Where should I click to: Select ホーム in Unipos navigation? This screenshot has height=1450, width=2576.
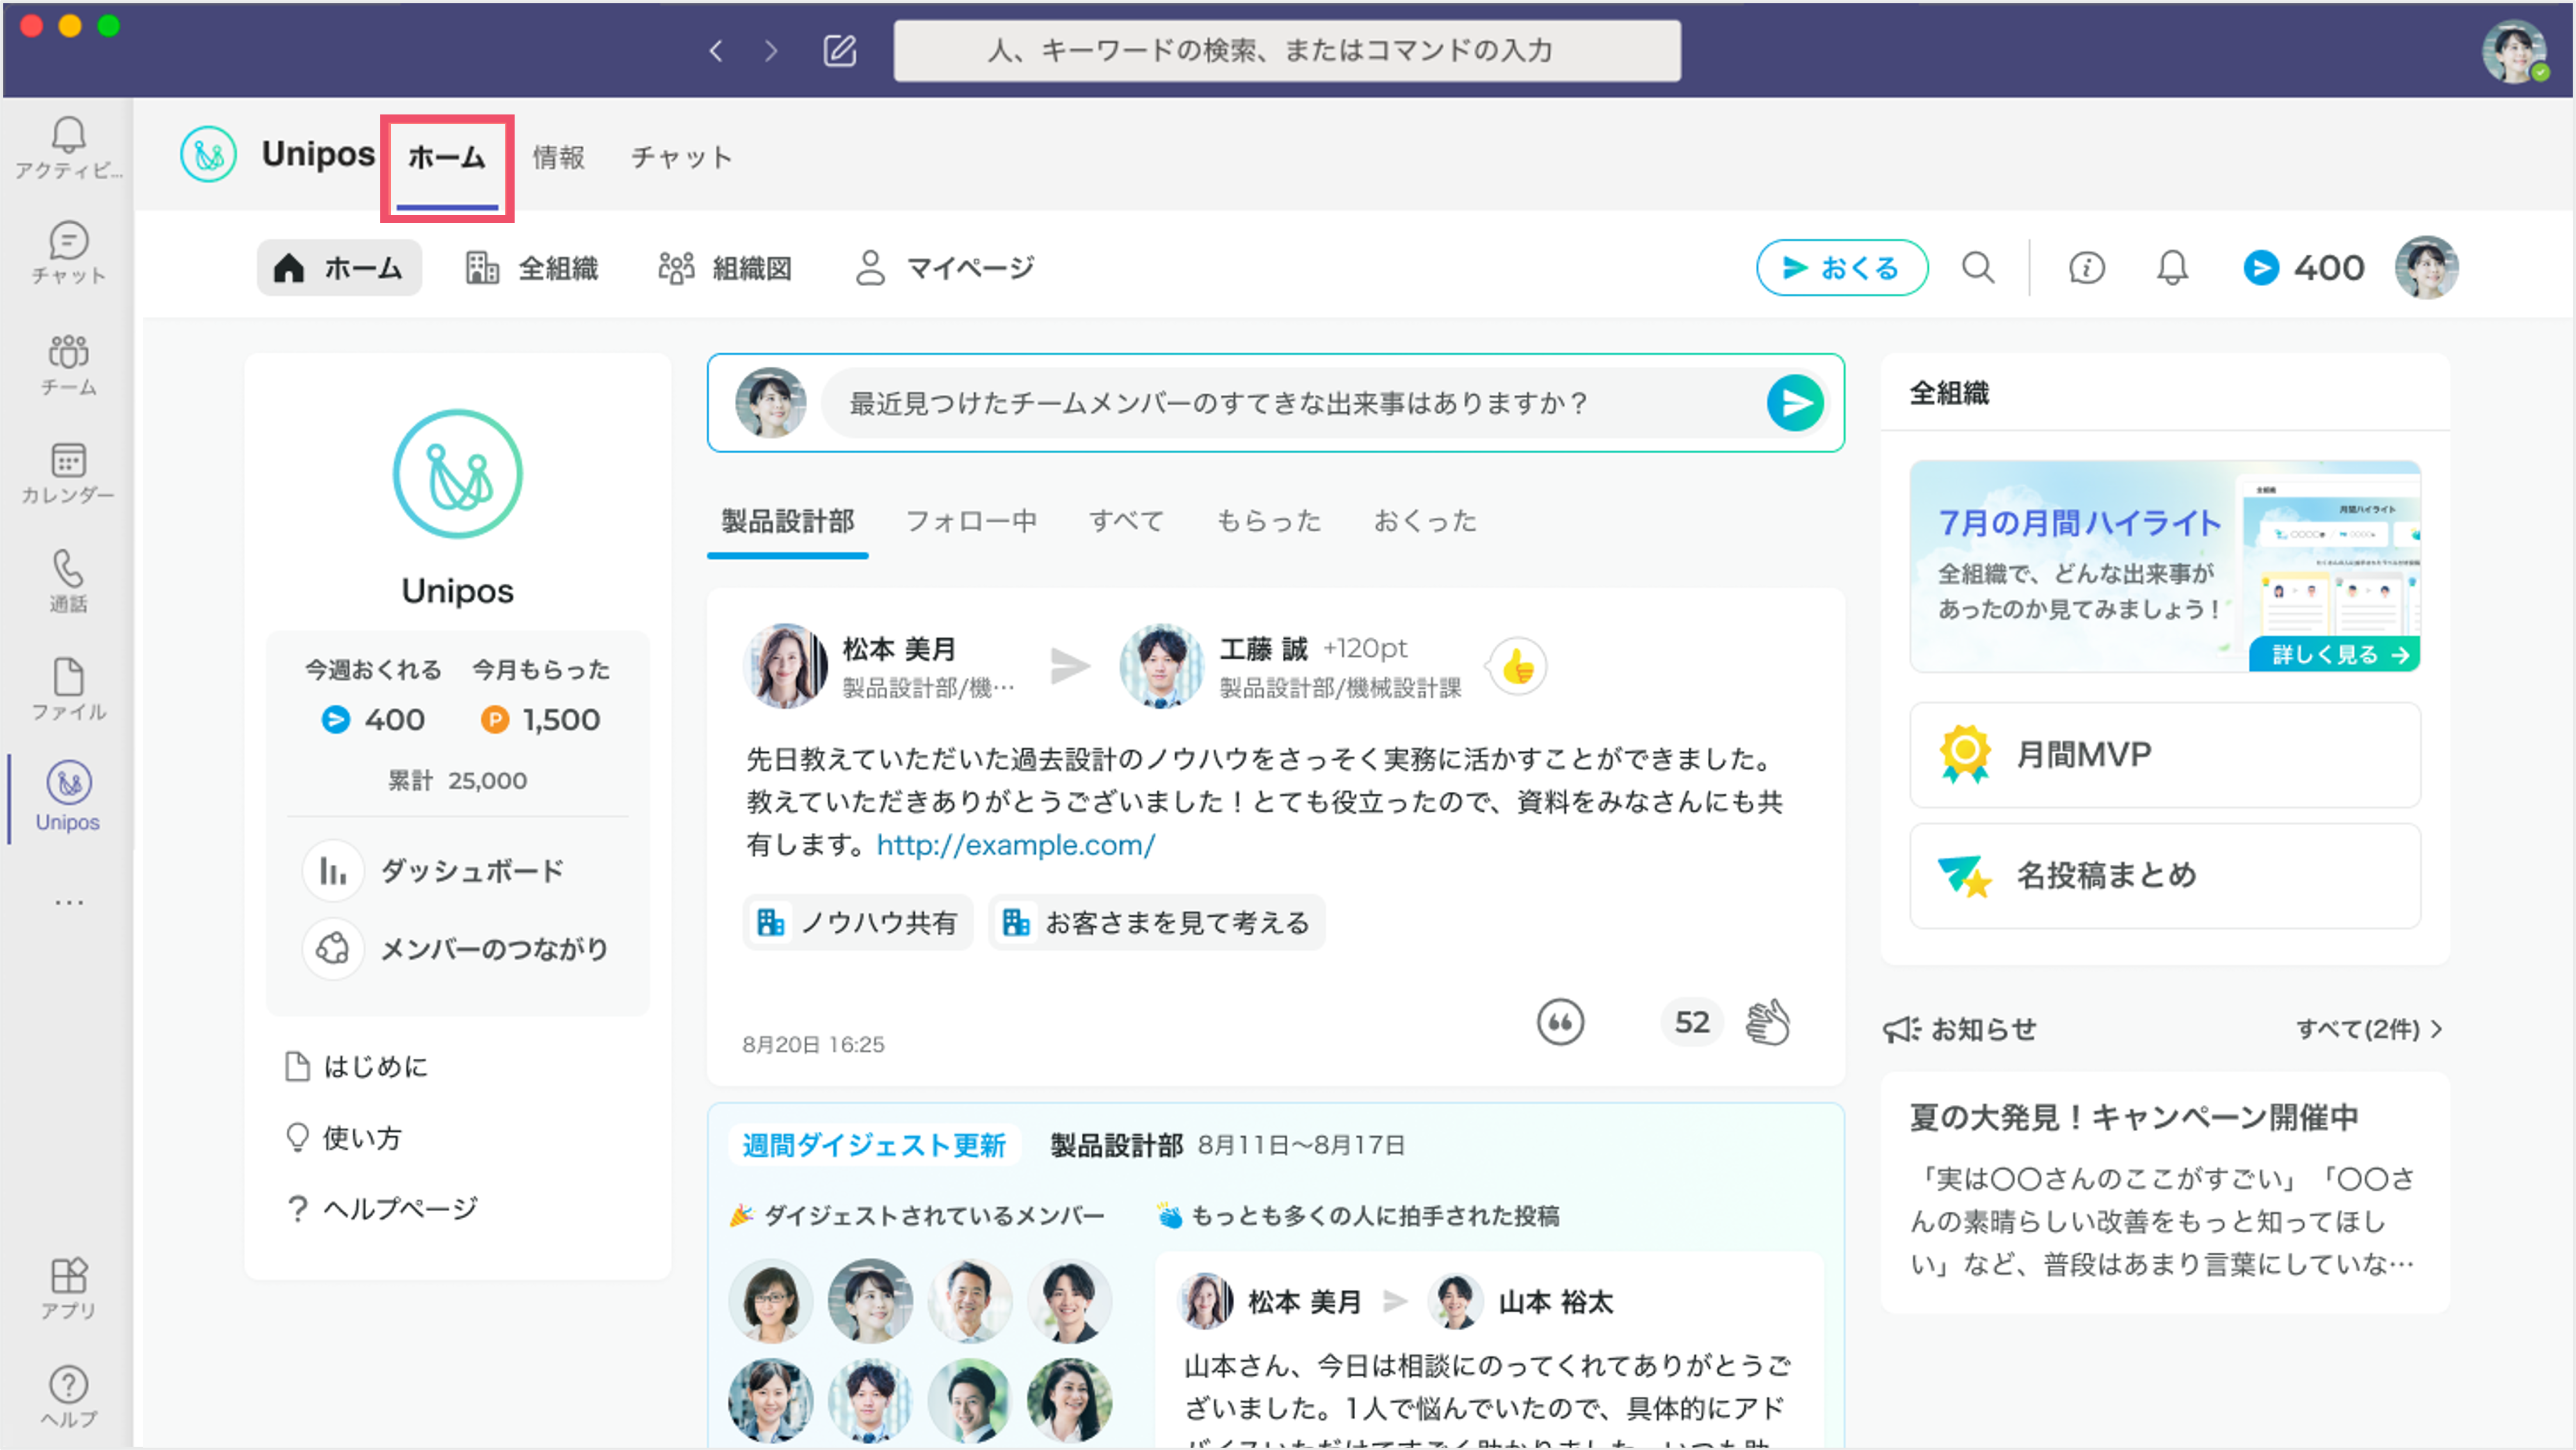tap(339, 268)
